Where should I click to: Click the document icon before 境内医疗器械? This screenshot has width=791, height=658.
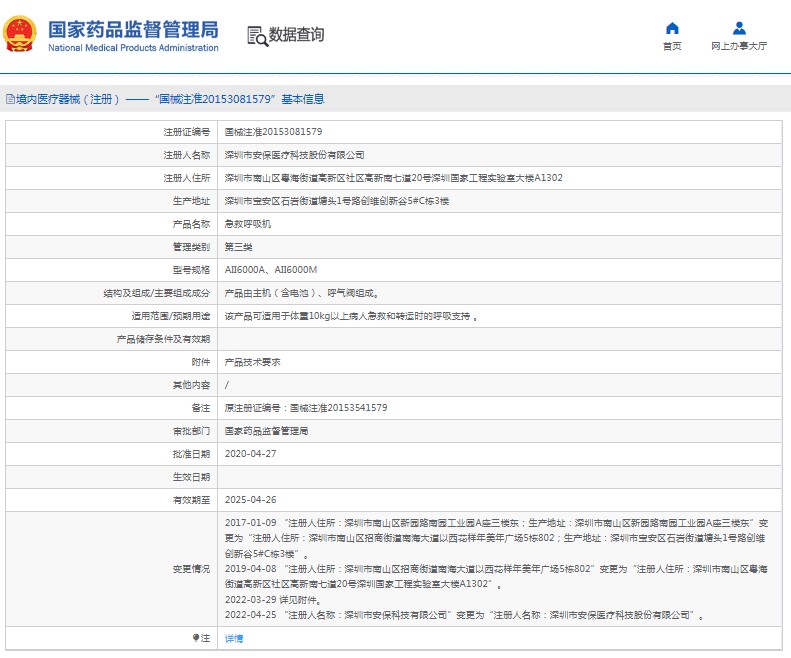[10, 99]
